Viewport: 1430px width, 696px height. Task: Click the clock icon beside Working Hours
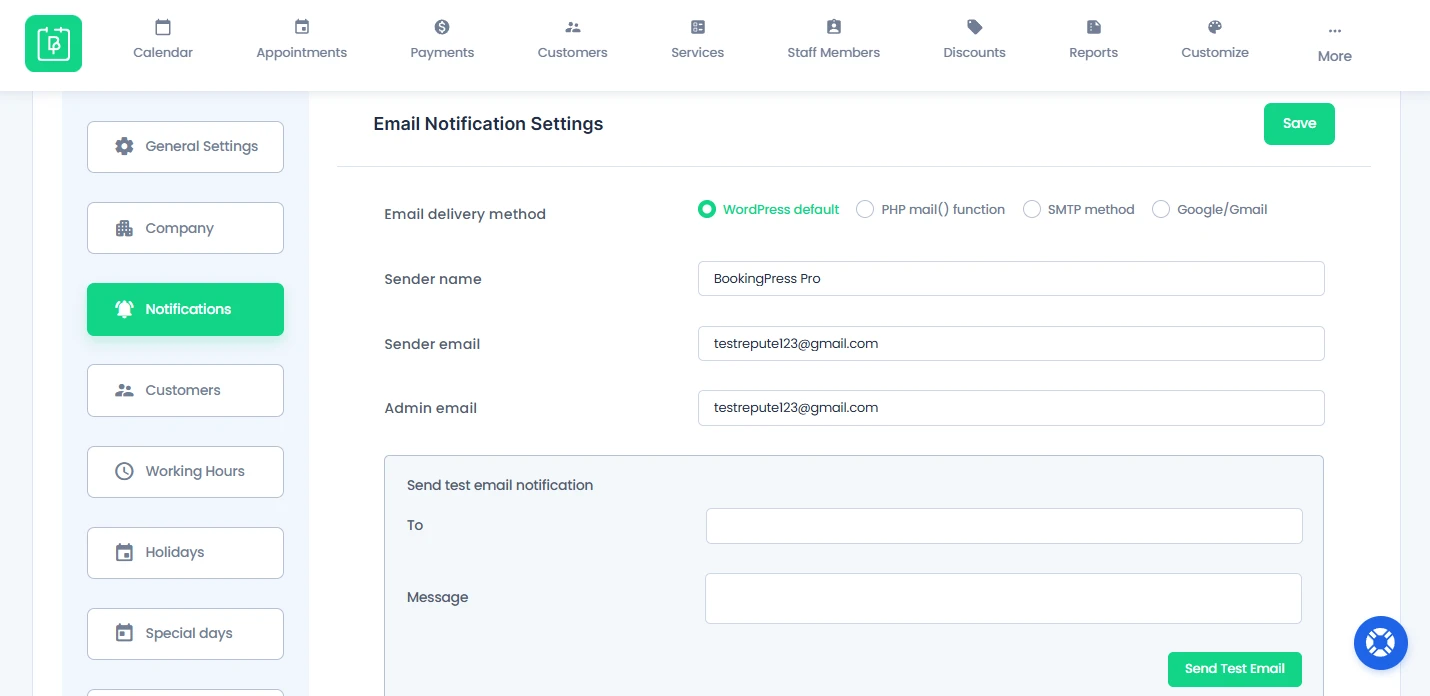(x=124, y=471)
